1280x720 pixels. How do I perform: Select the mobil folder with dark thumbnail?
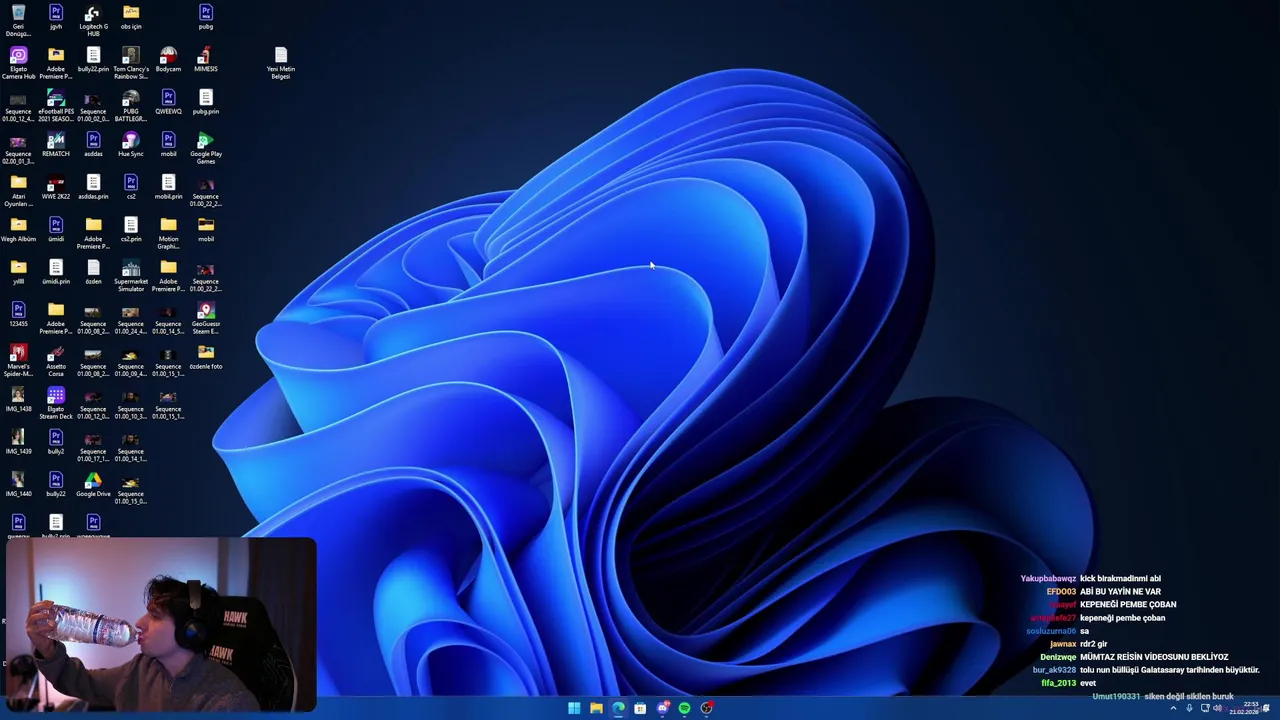point(206,230)
